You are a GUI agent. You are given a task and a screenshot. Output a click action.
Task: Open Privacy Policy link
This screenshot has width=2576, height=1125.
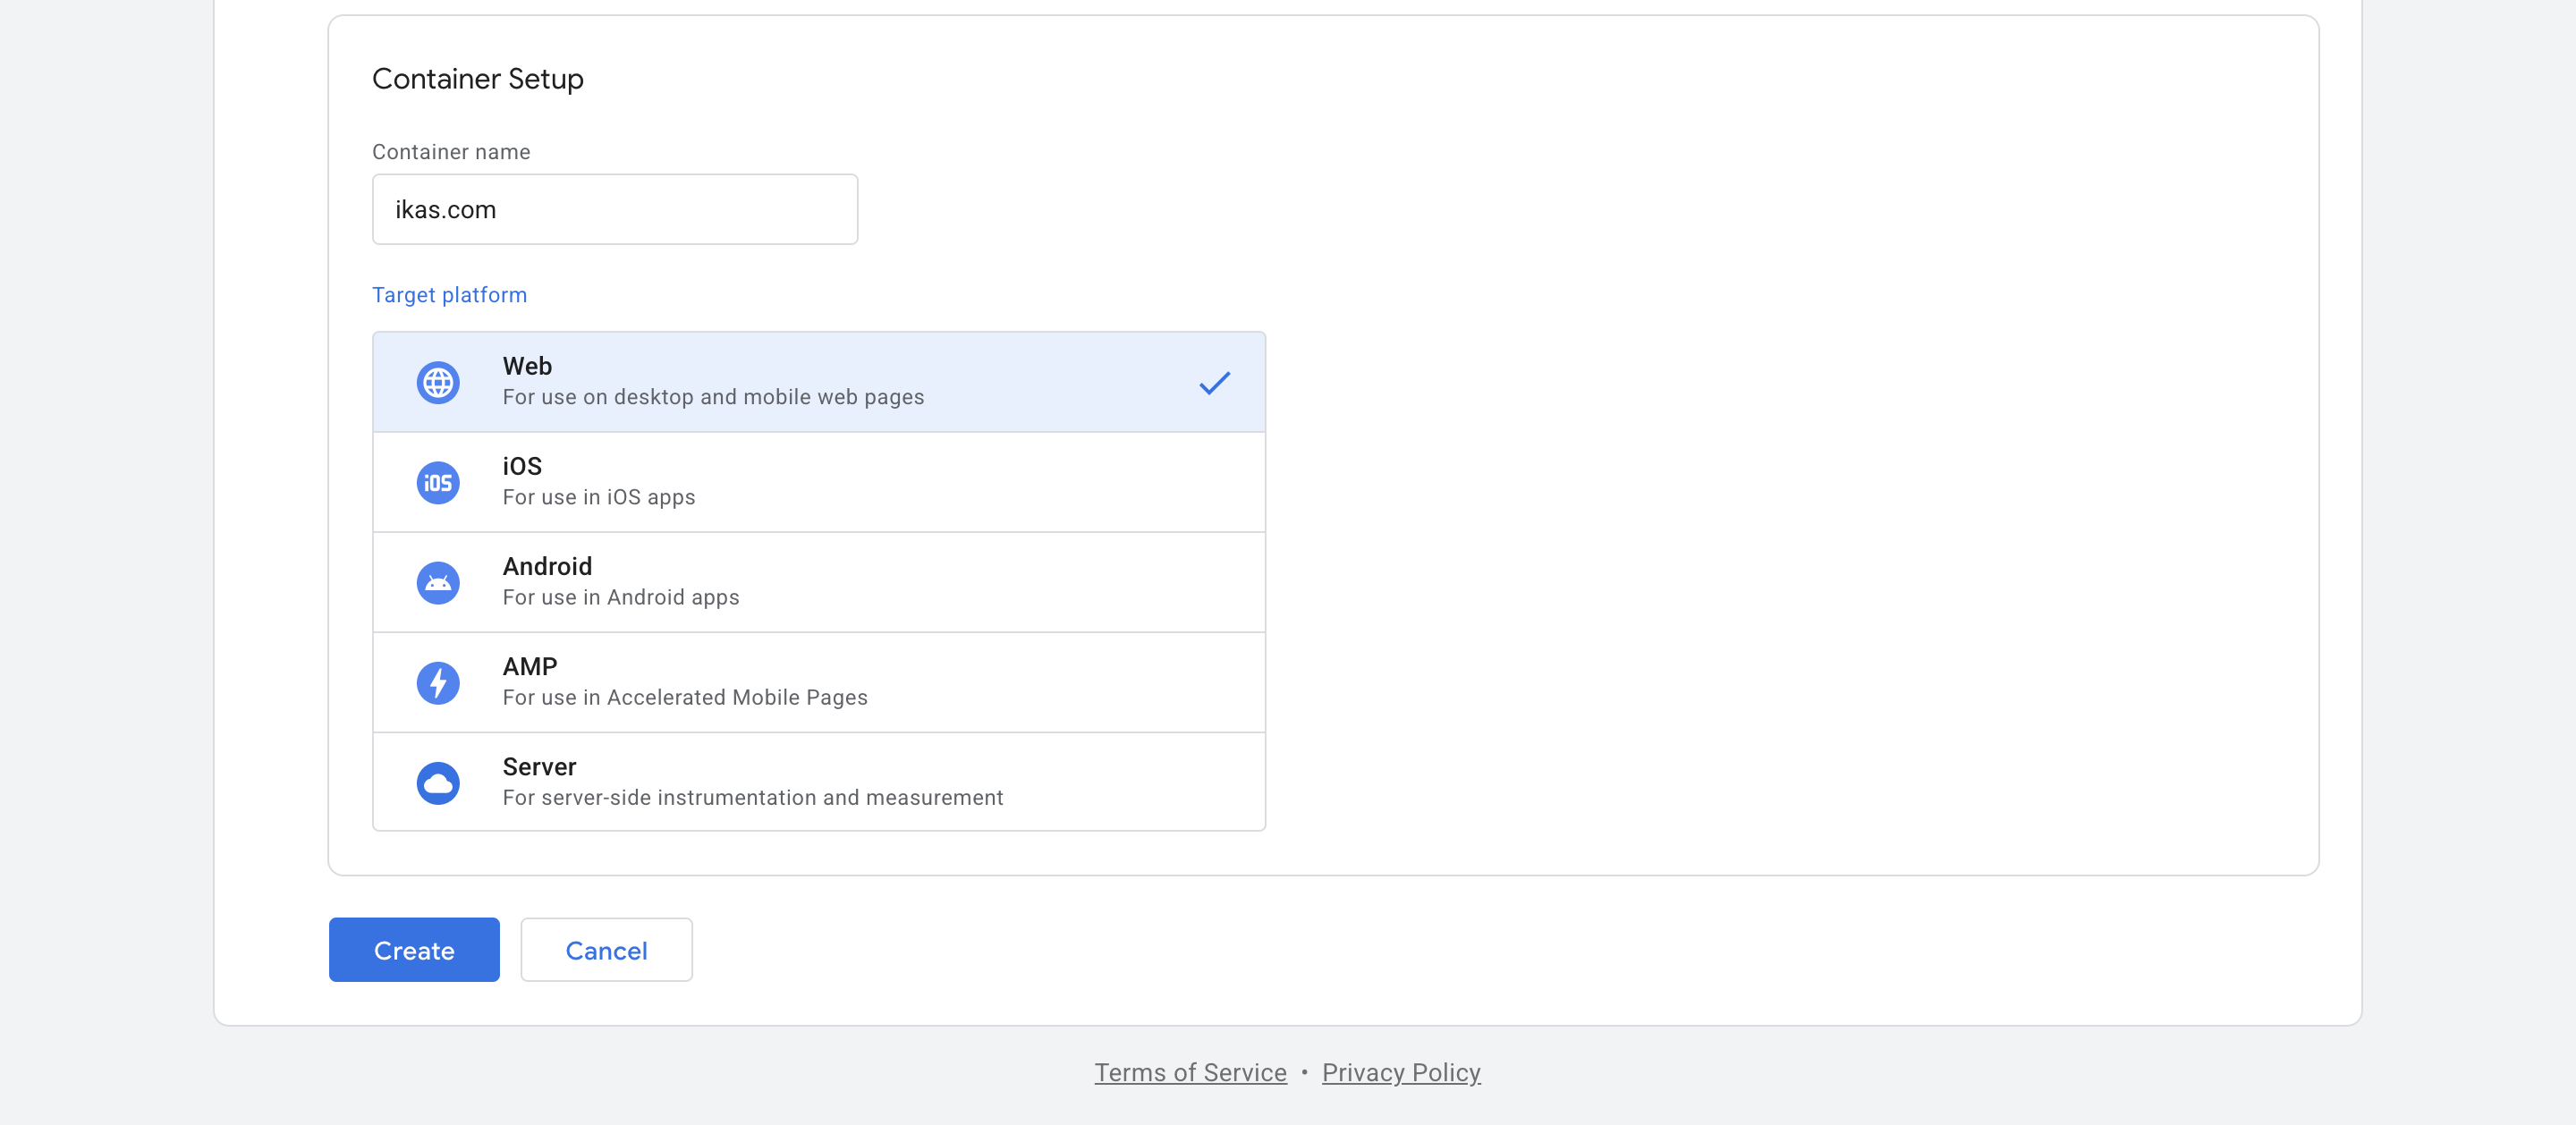[x=1401, y=1072]
